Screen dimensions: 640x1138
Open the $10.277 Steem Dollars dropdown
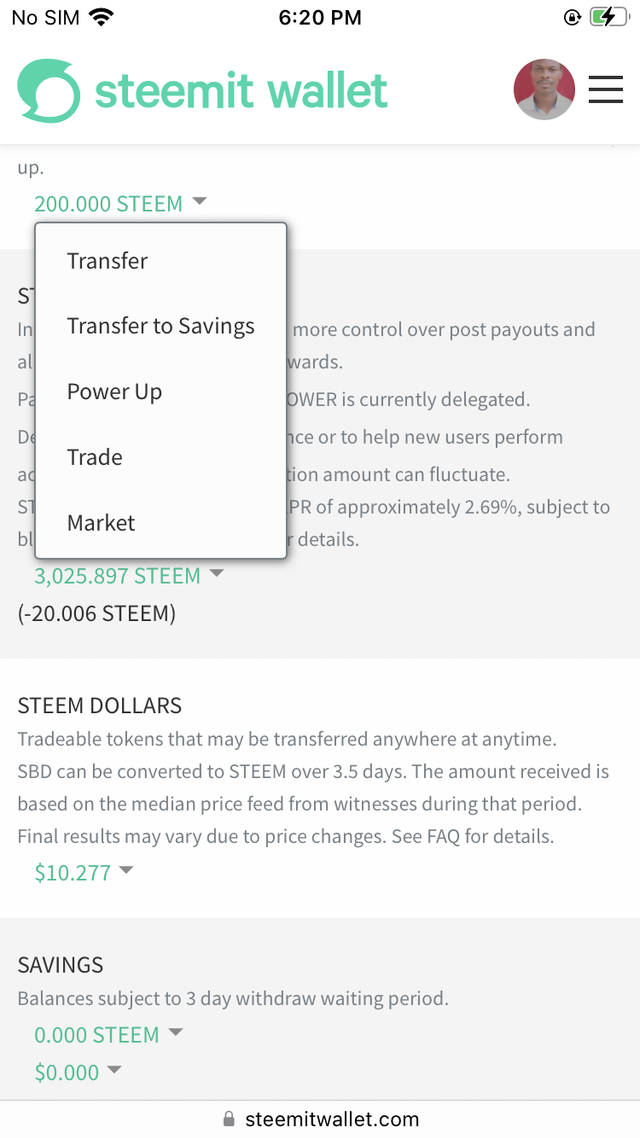point(83,872)
